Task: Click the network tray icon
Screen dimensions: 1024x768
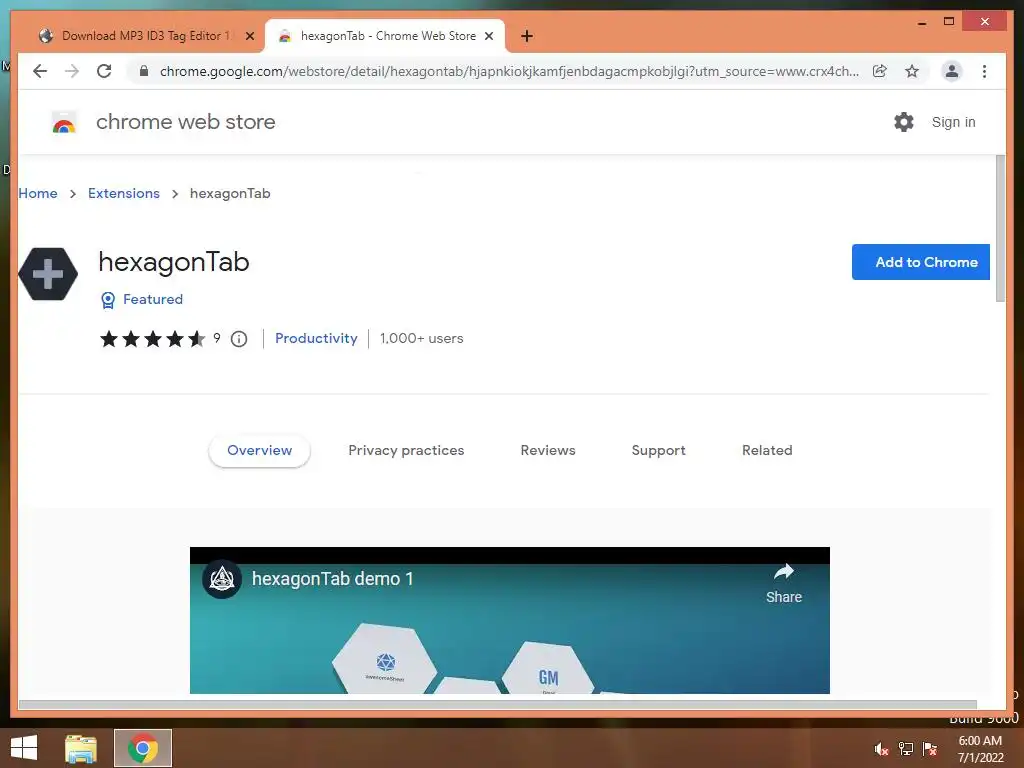Action: (906, 749)
